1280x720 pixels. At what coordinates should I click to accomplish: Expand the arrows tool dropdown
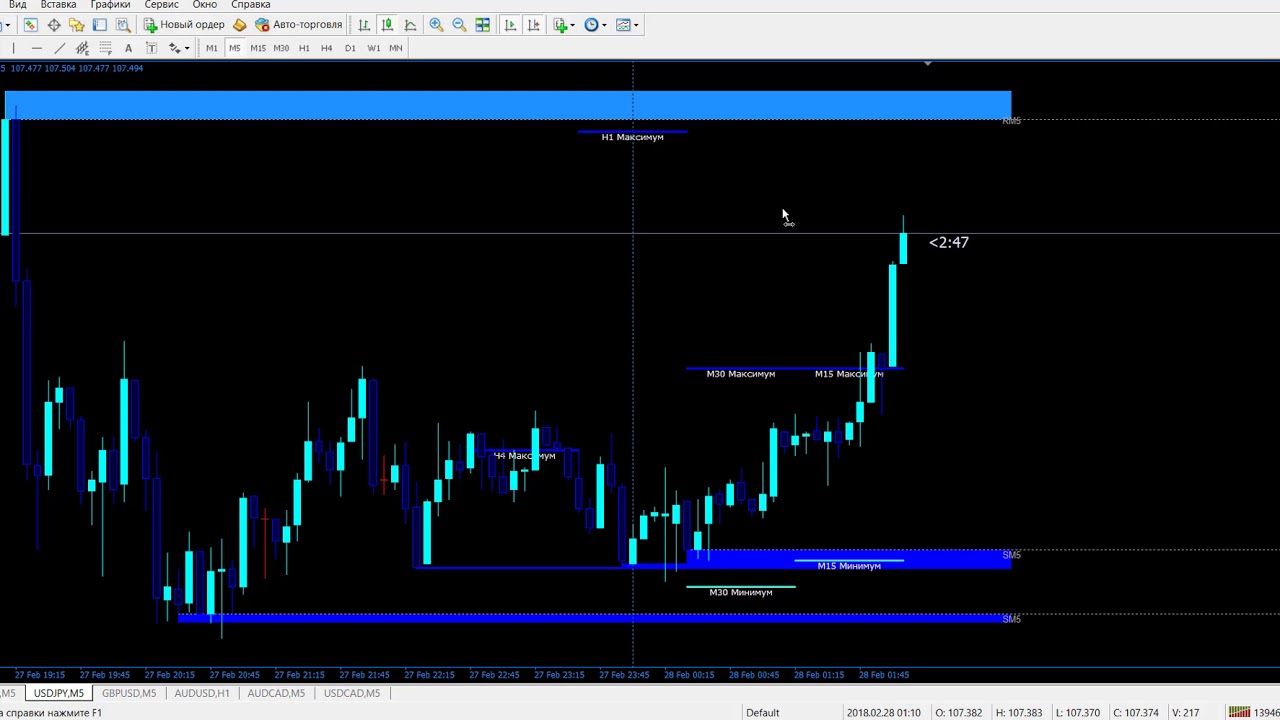[187, 48]
